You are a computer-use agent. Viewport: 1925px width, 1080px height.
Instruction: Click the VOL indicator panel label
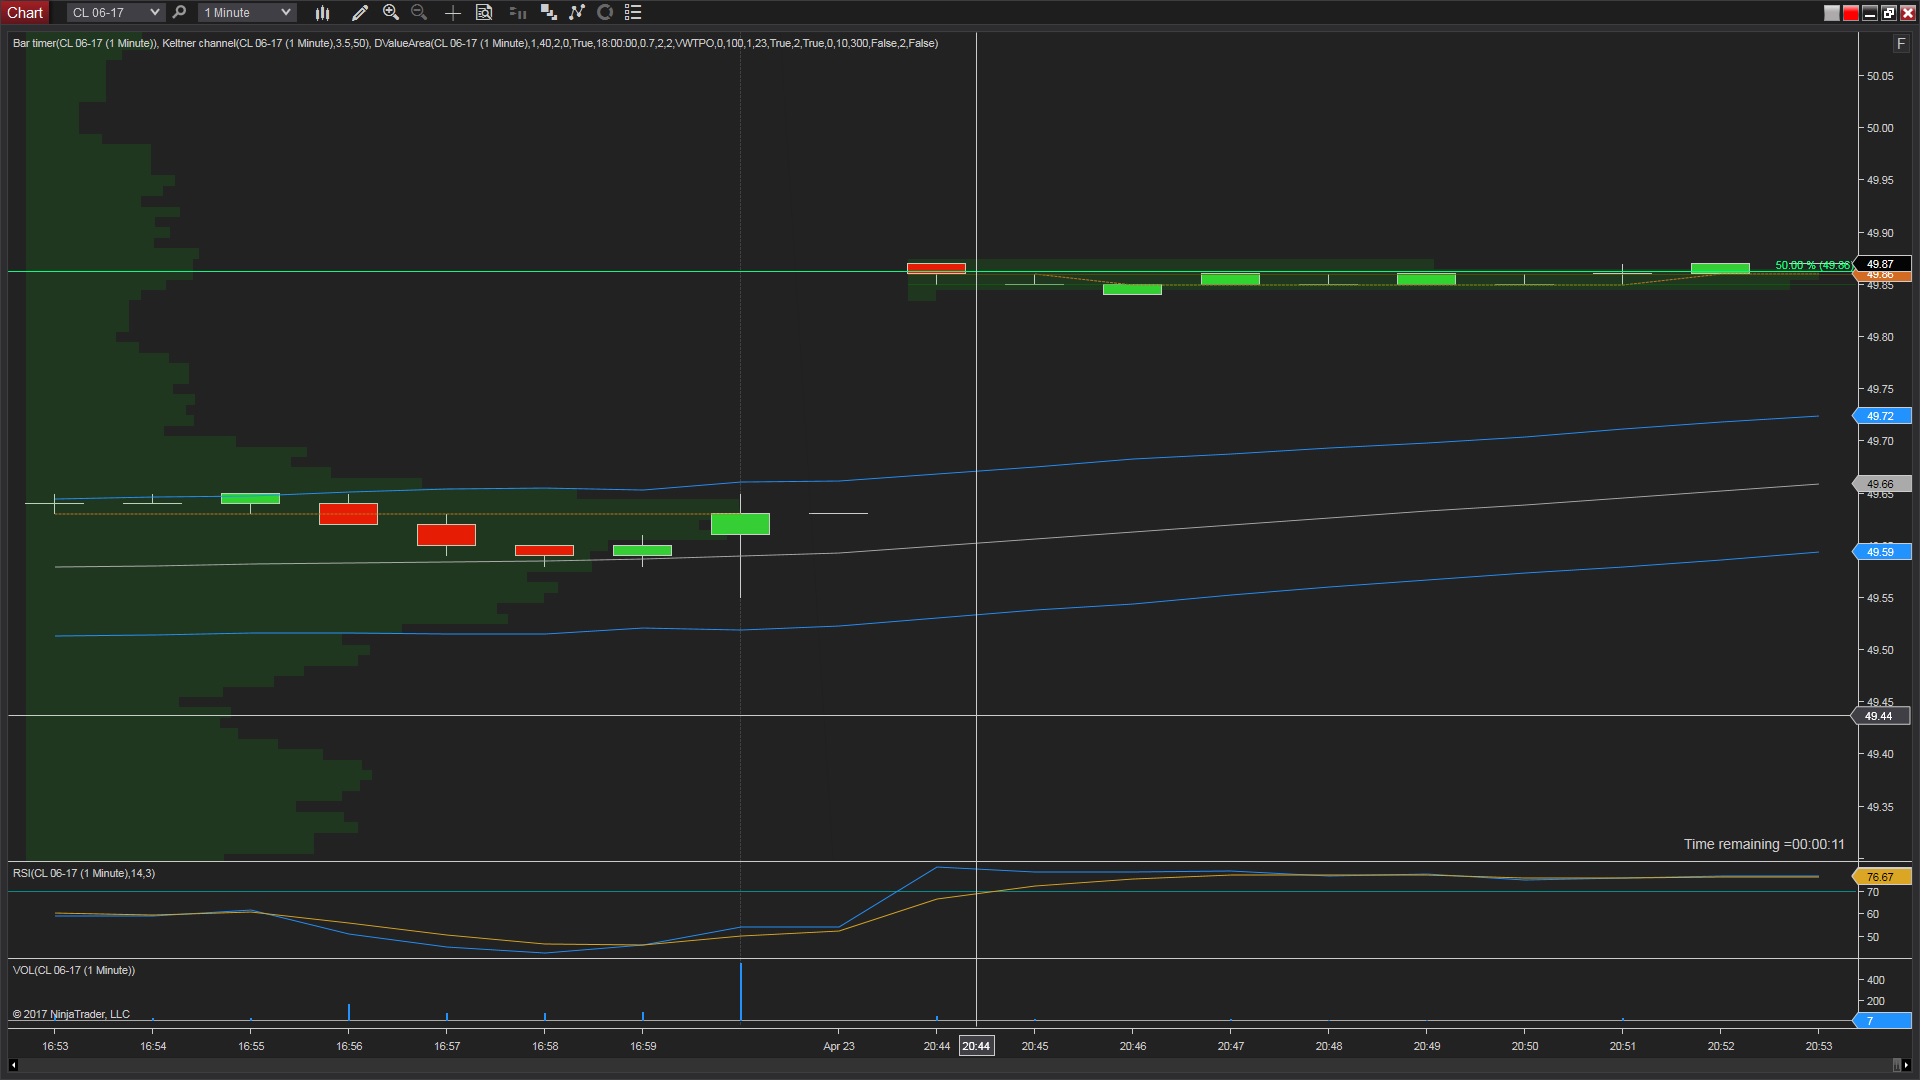point(73,970)
